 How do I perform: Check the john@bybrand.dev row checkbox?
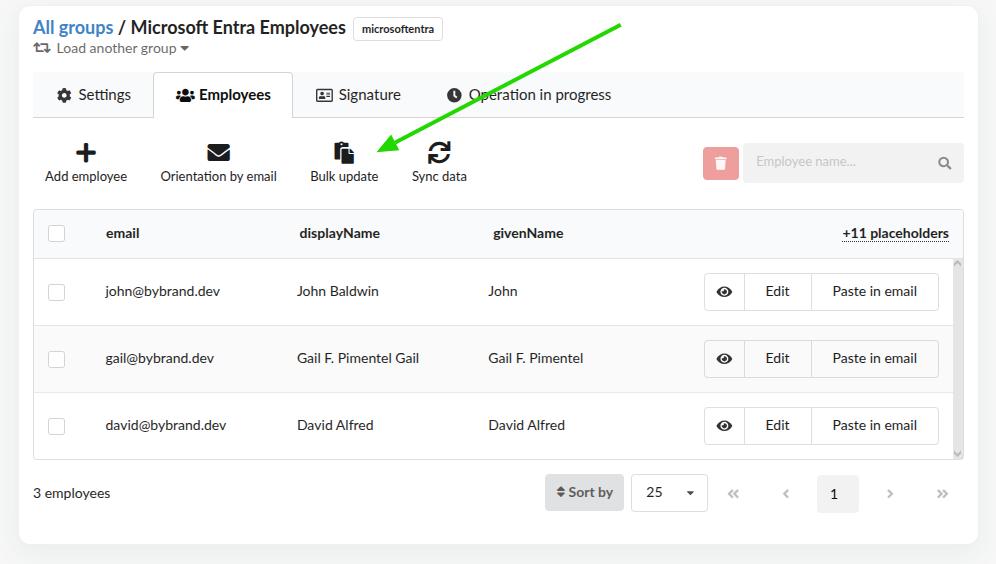click(x=57, y=292)
